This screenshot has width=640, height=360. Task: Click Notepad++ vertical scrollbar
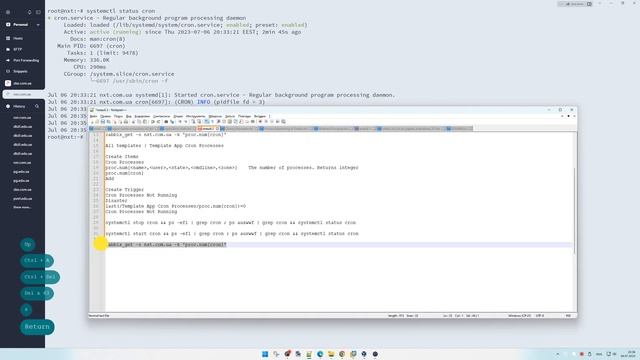[575, 210]
